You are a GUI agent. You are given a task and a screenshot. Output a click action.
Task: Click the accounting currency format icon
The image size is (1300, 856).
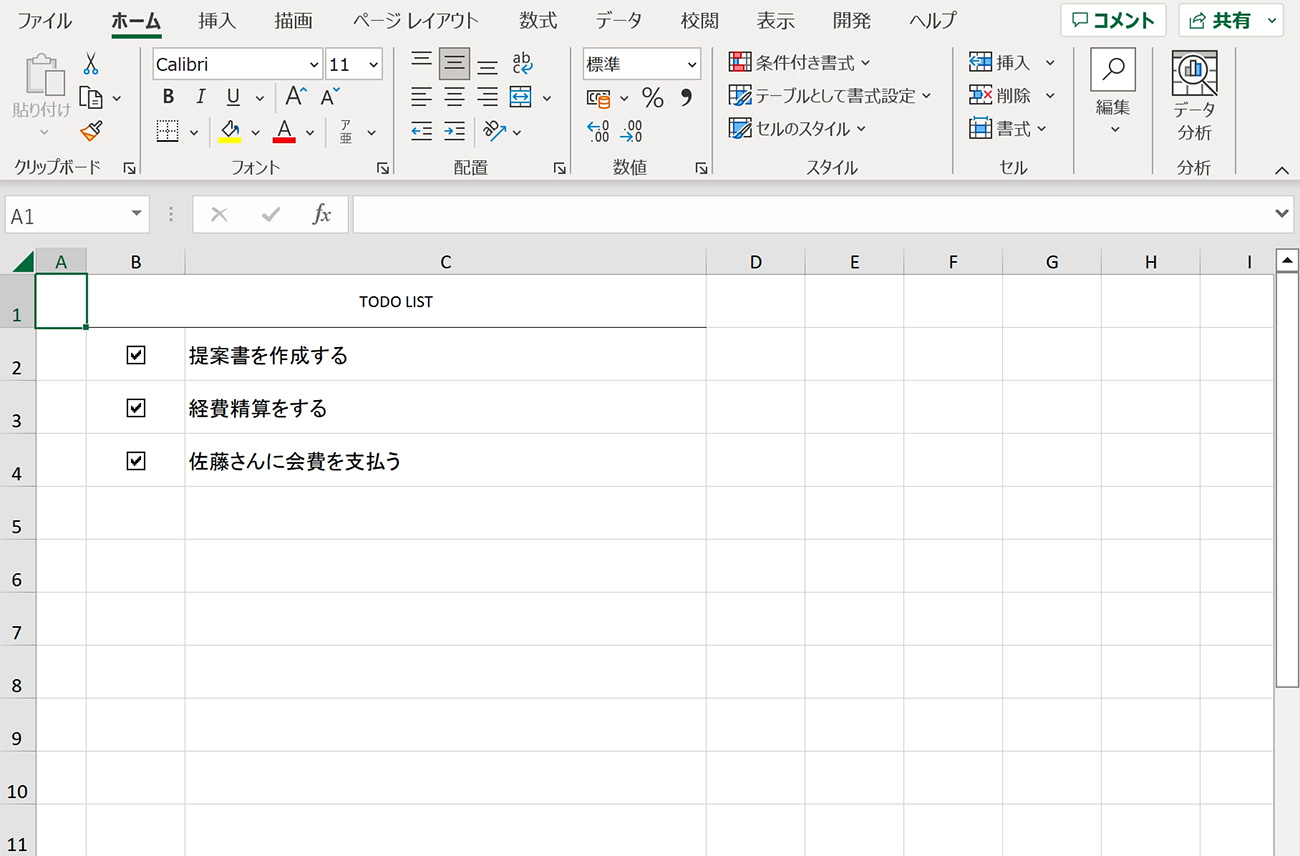(x=598, y=98)
